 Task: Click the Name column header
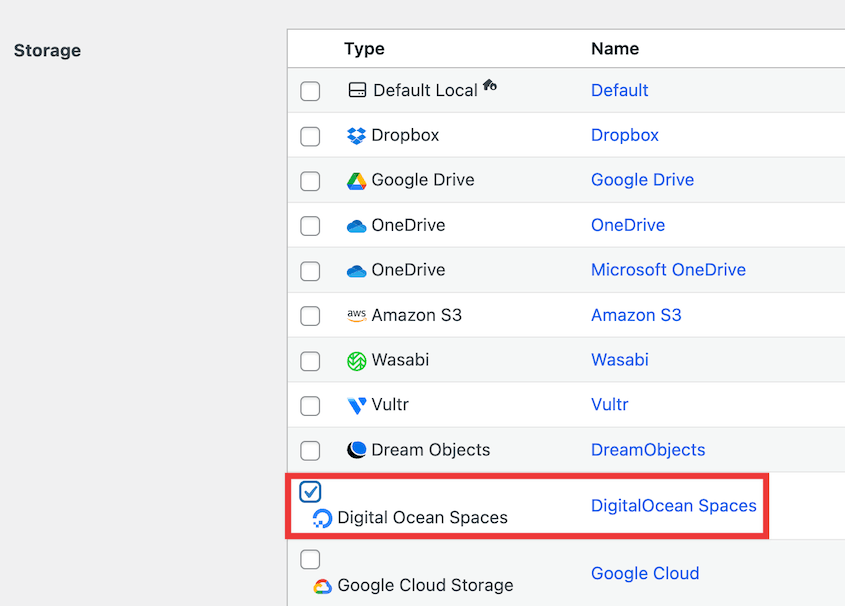615,48
